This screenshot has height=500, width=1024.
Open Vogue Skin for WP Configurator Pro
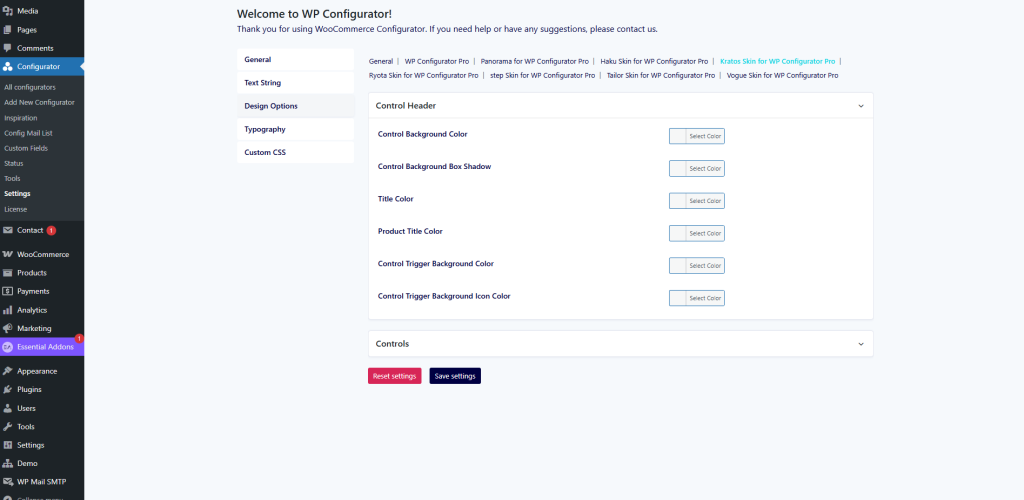pyautogui.click(x=782, y=76)
